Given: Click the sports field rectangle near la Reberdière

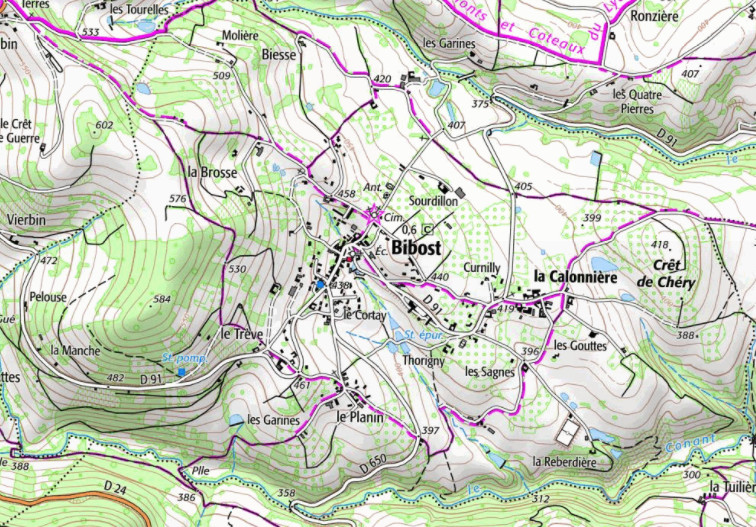Looking at the screenshot, I should (569, 431).
